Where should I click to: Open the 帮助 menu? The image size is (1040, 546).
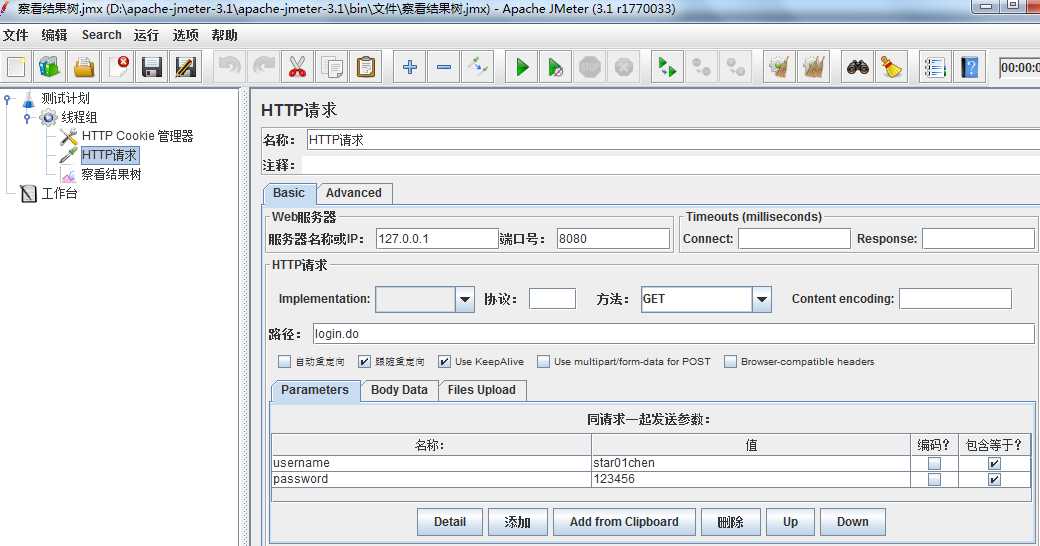click(x=224, y=35)
